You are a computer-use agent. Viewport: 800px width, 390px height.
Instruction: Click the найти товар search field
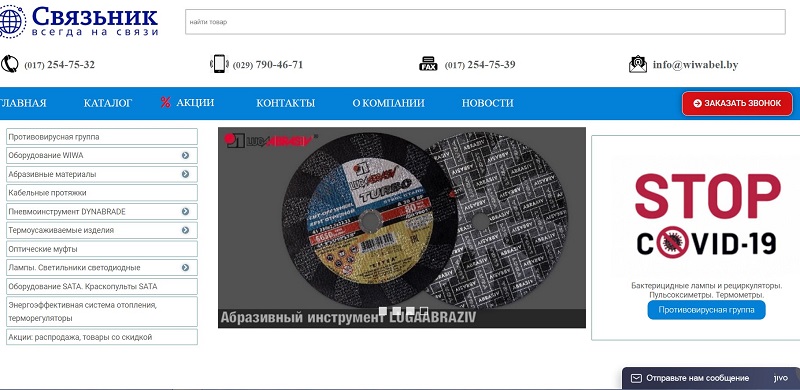coord(485,22)
